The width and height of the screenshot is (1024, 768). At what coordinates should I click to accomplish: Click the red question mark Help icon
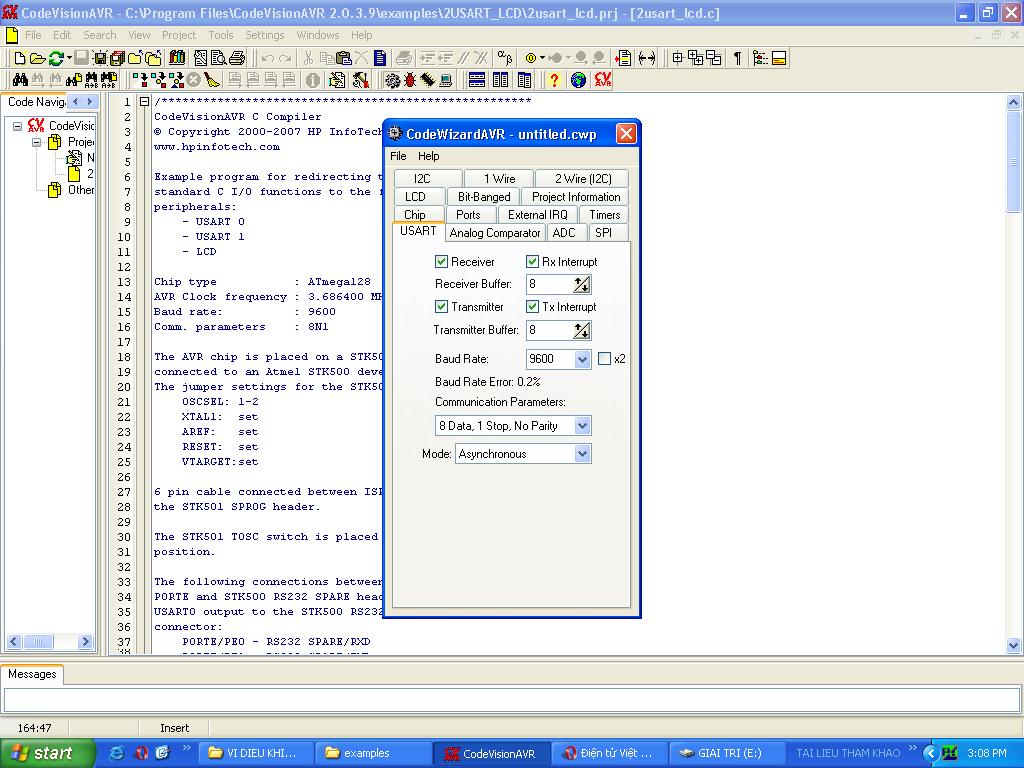[554, 80]
